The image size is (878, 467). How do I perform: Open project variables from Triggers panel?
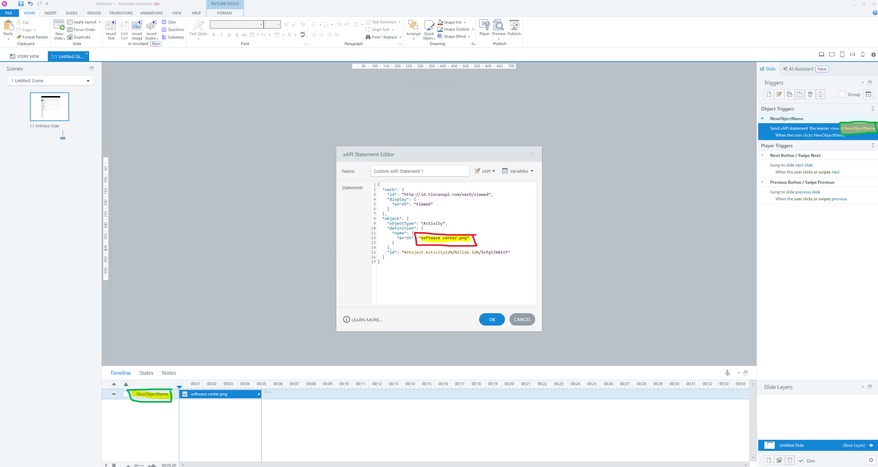click(868, 94)
